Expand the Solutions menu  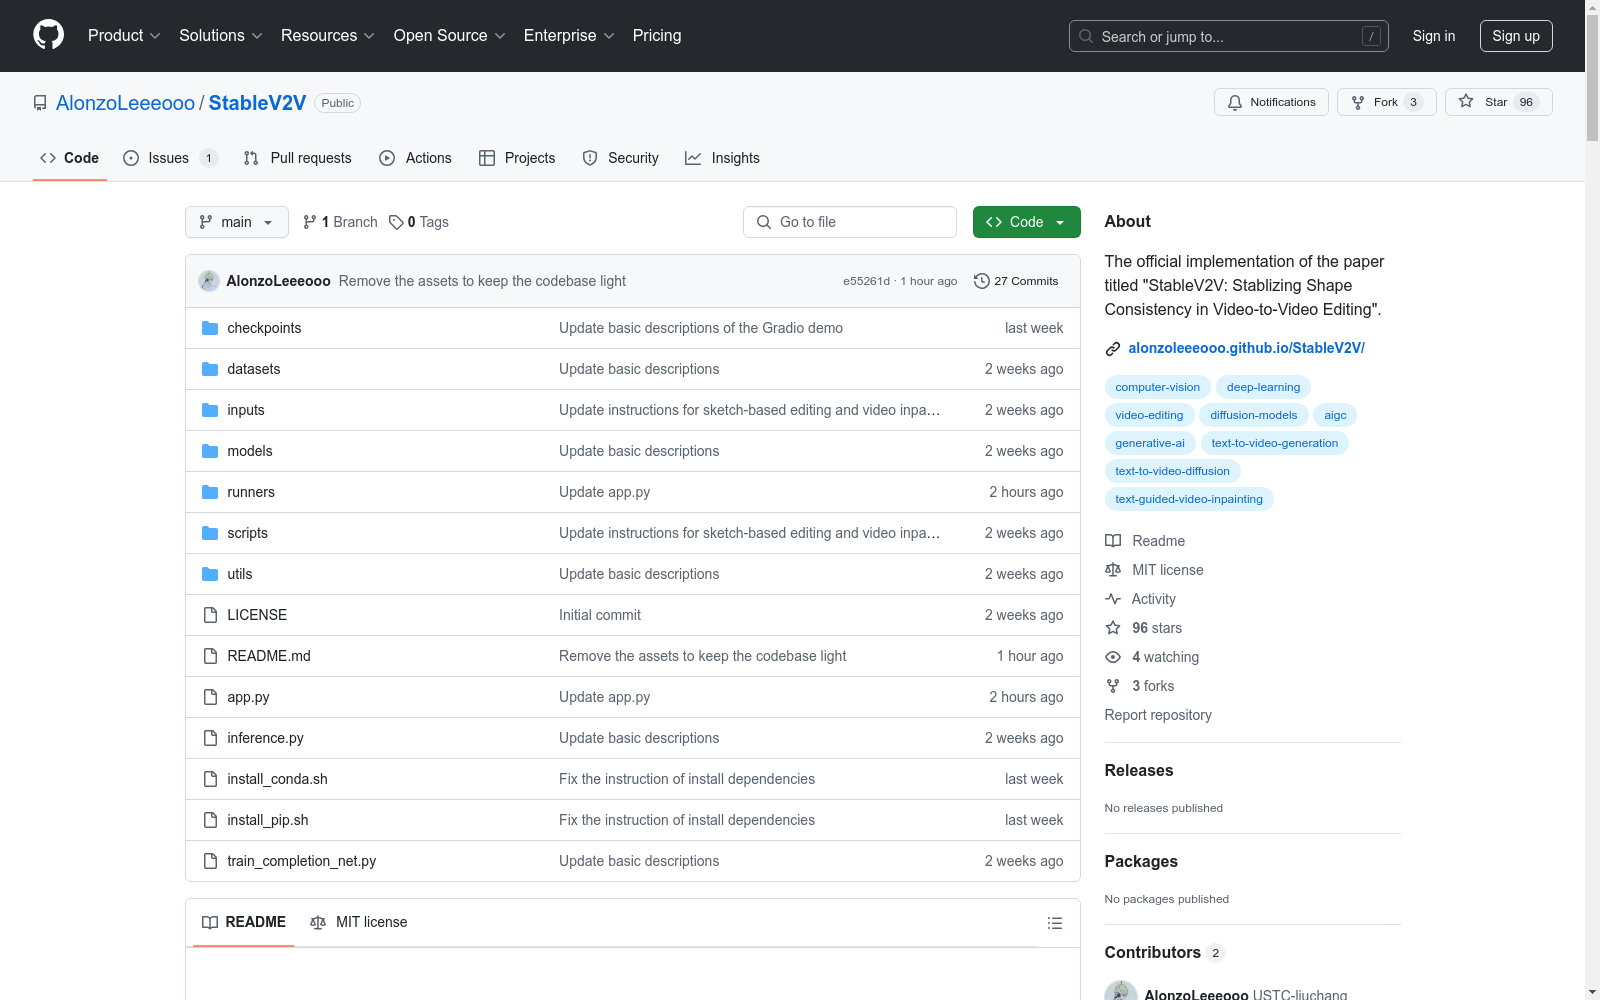tap(221, 35)
